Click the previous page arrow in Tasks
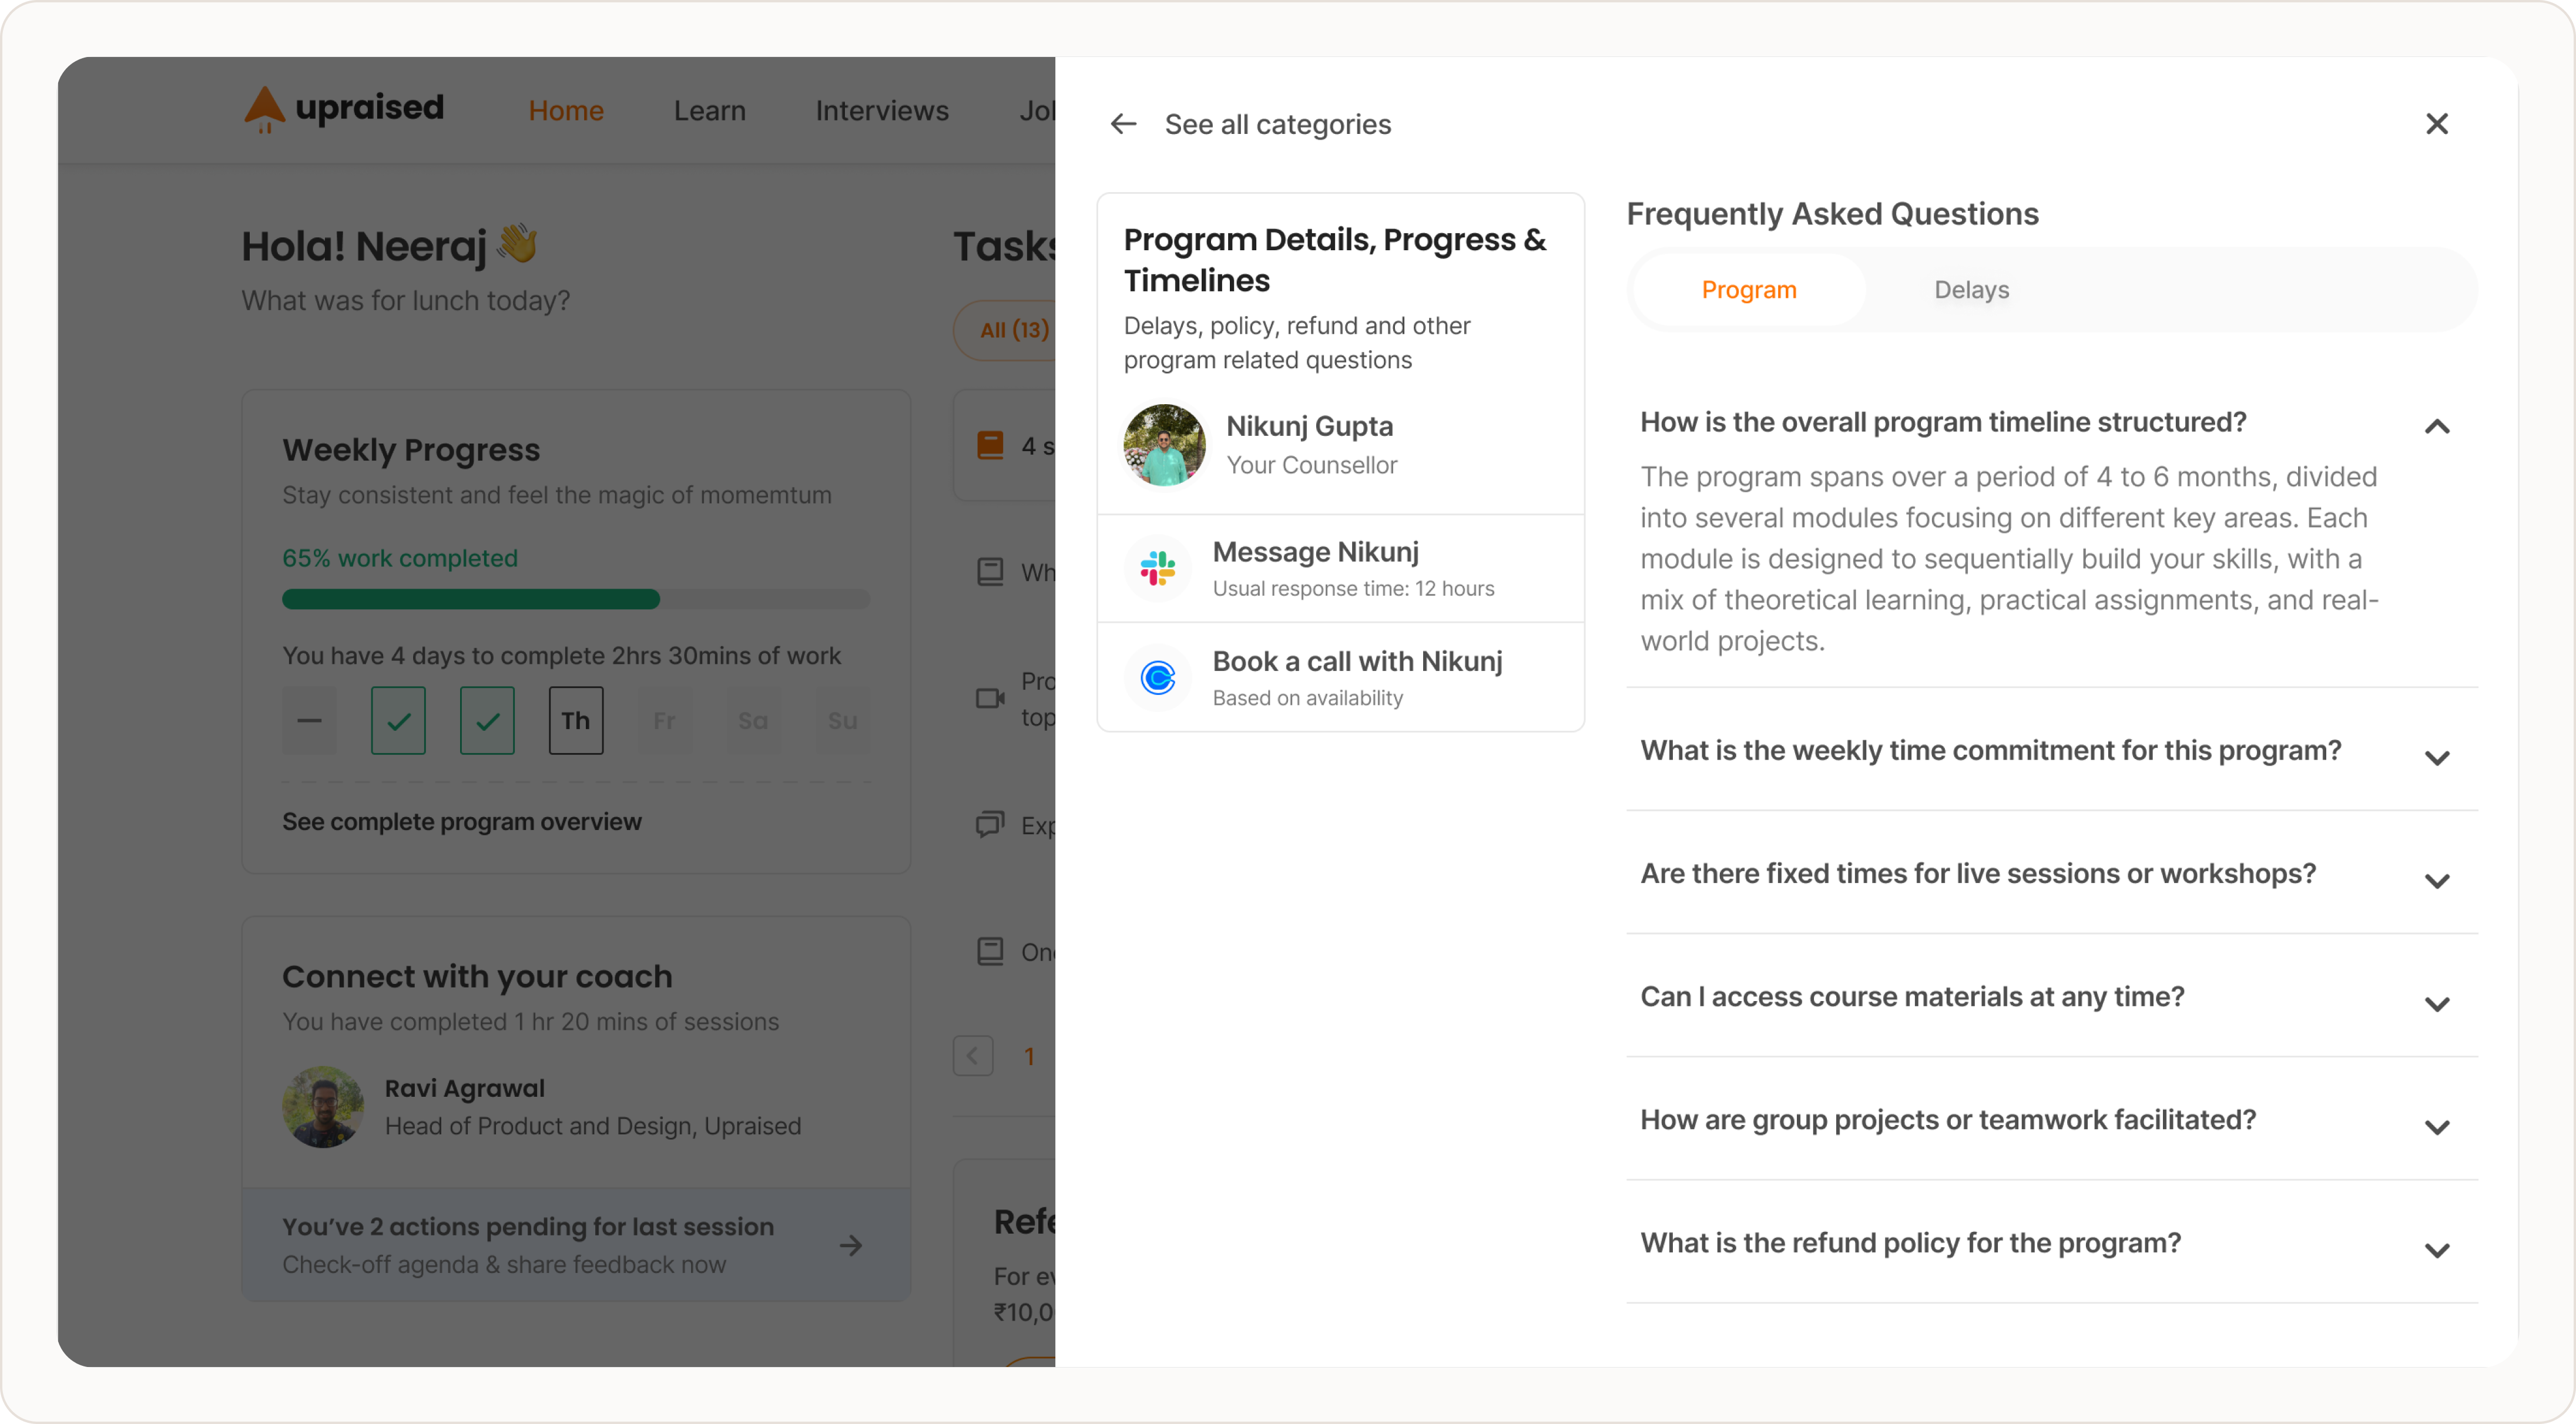The width and height of the screenshot is (2576, 1424). 973,1056
